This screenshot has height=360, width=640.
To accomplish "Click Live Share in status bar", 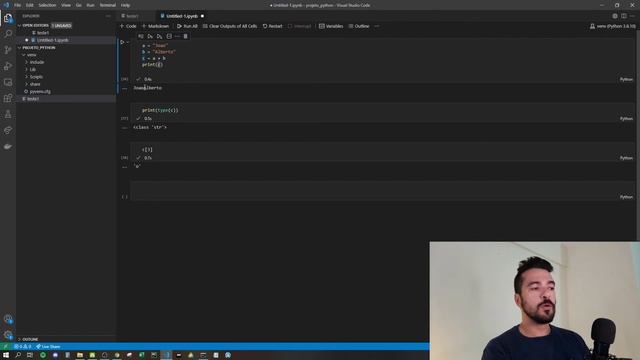I will (x=48, y=347).
